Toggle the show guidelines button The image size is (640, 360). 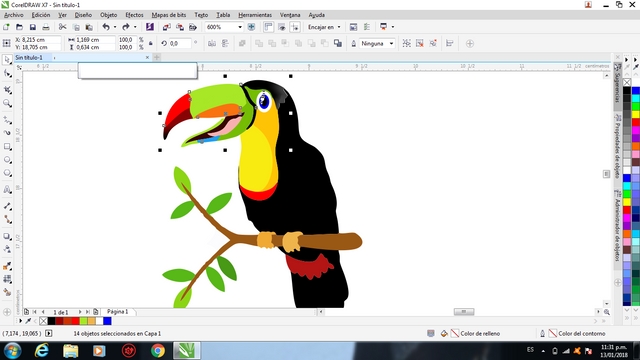pyautogui.click(x=295, y=27)
